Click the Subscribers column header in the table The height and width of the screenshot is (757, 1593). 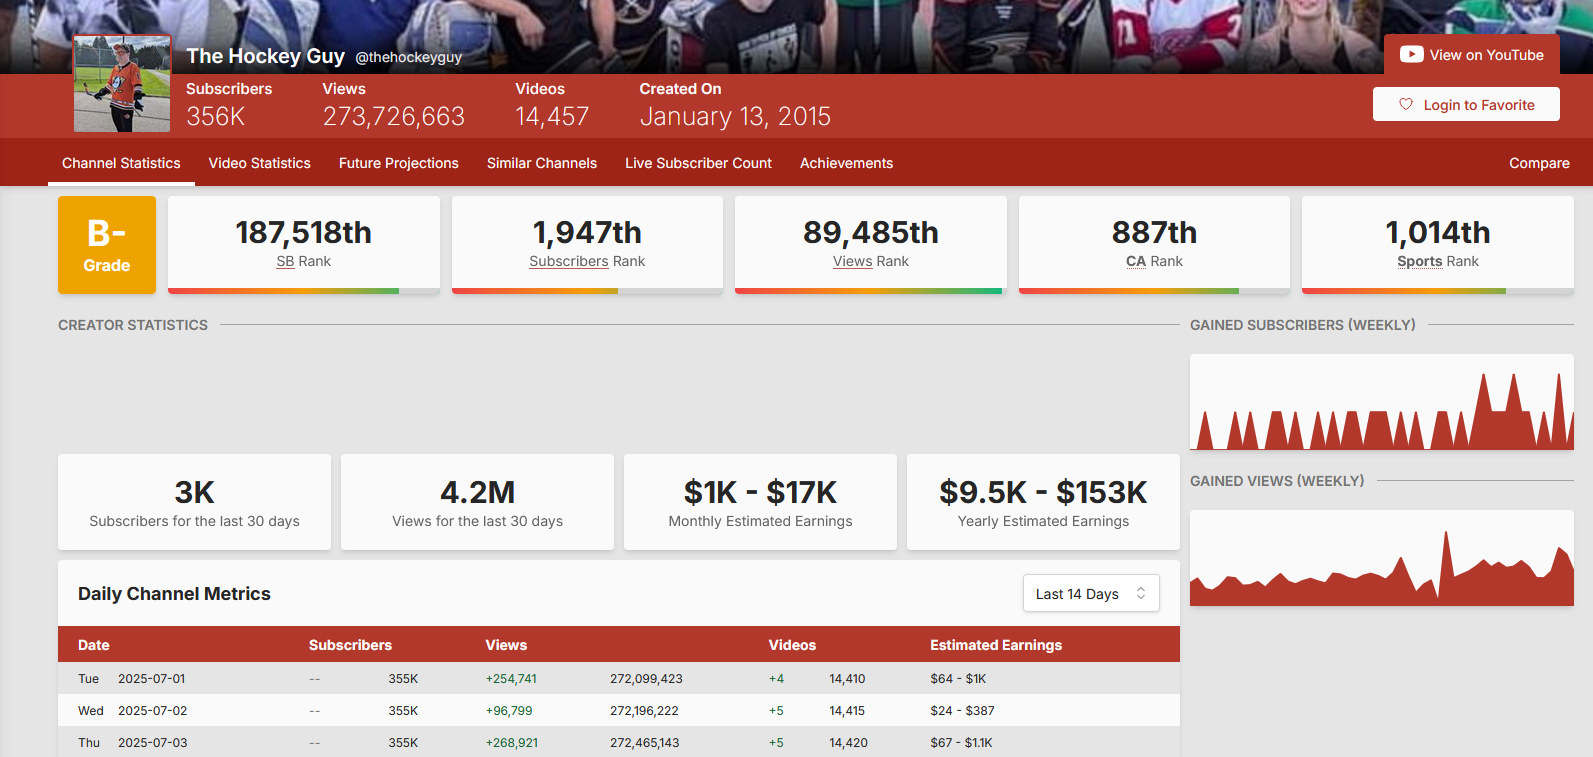coord(350,645)
